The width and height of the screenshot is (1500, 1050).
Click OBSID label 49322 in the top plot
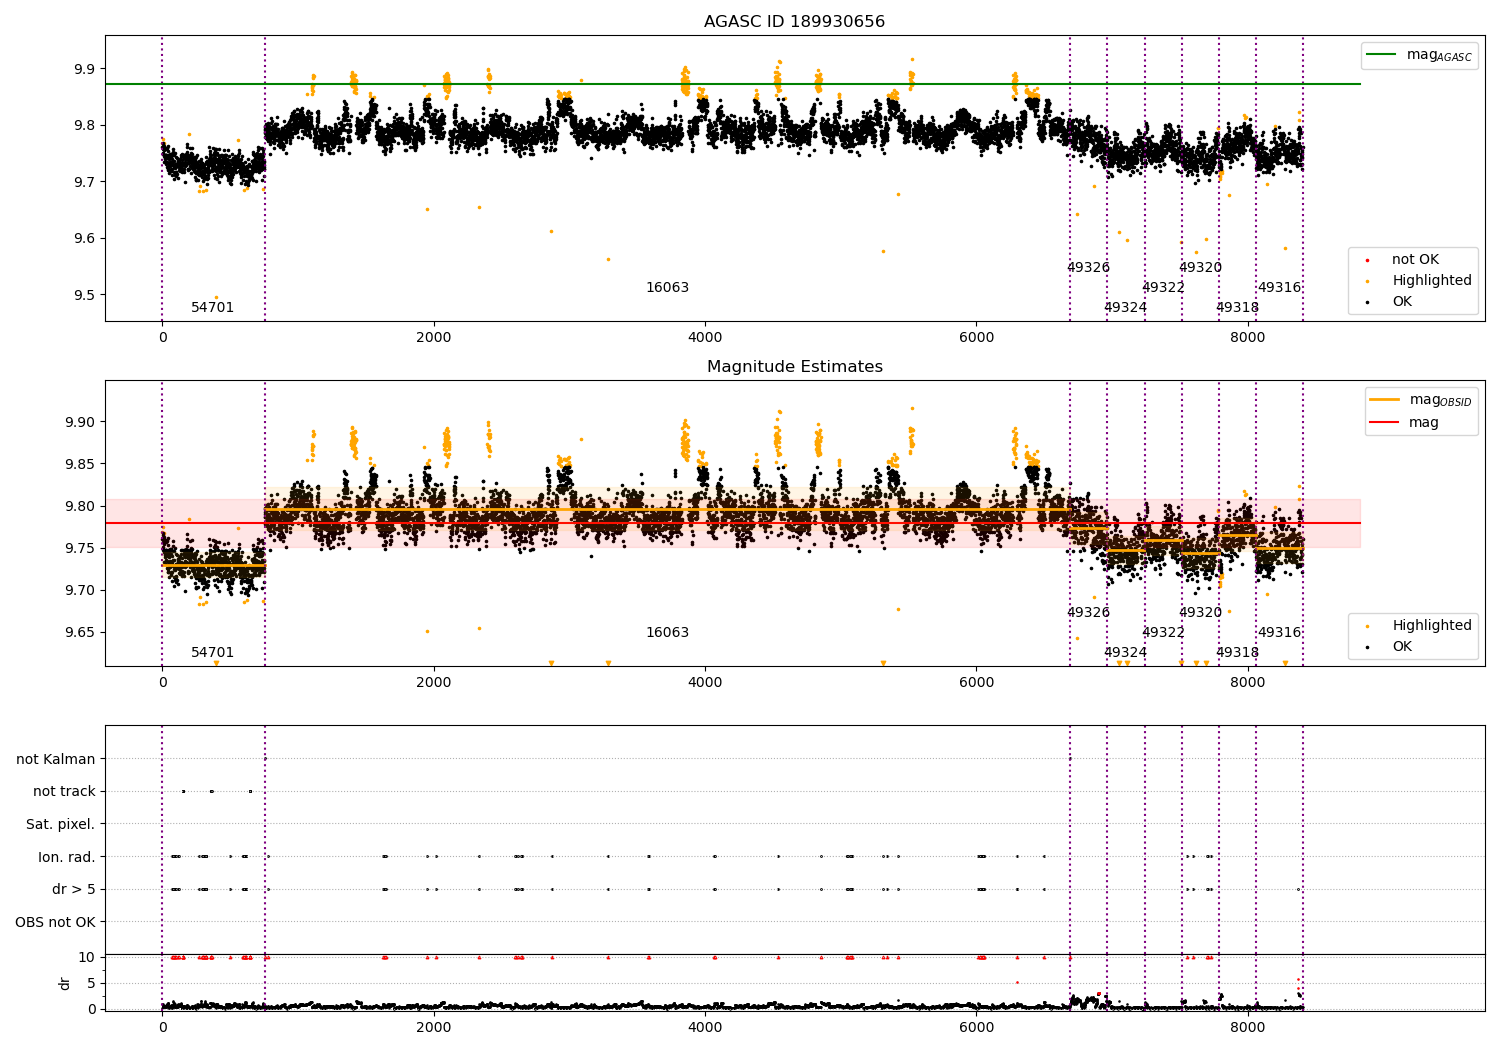(1163, 287)
